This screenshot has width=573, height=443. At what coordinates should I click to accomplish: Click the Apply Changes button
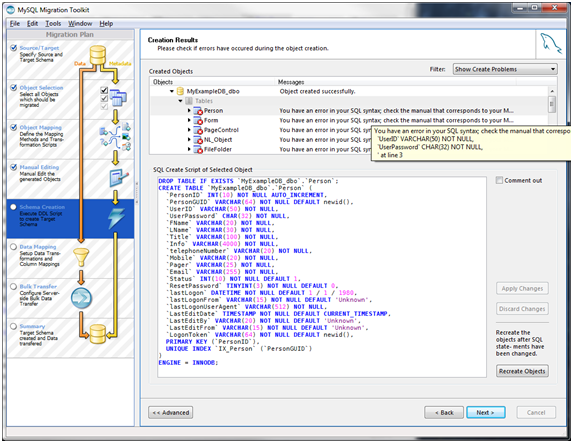522,288
